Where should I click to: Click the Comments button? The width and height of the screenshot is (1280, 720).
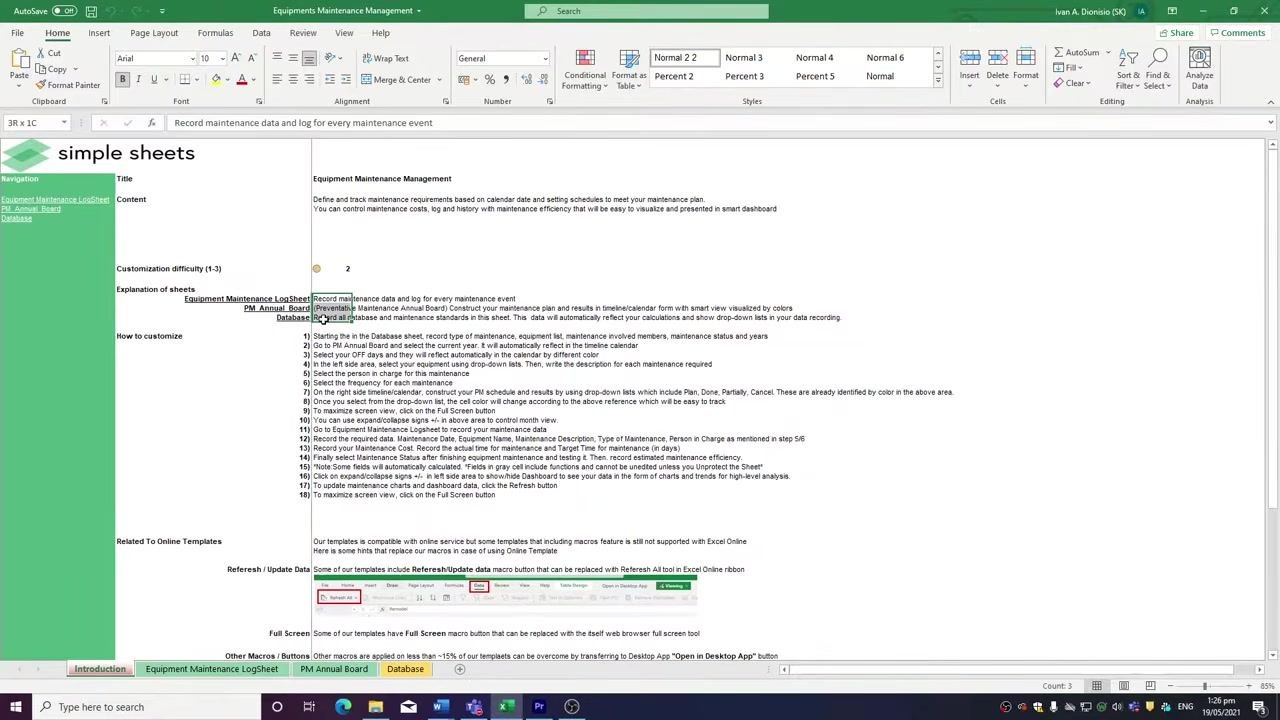[1238, 33]
